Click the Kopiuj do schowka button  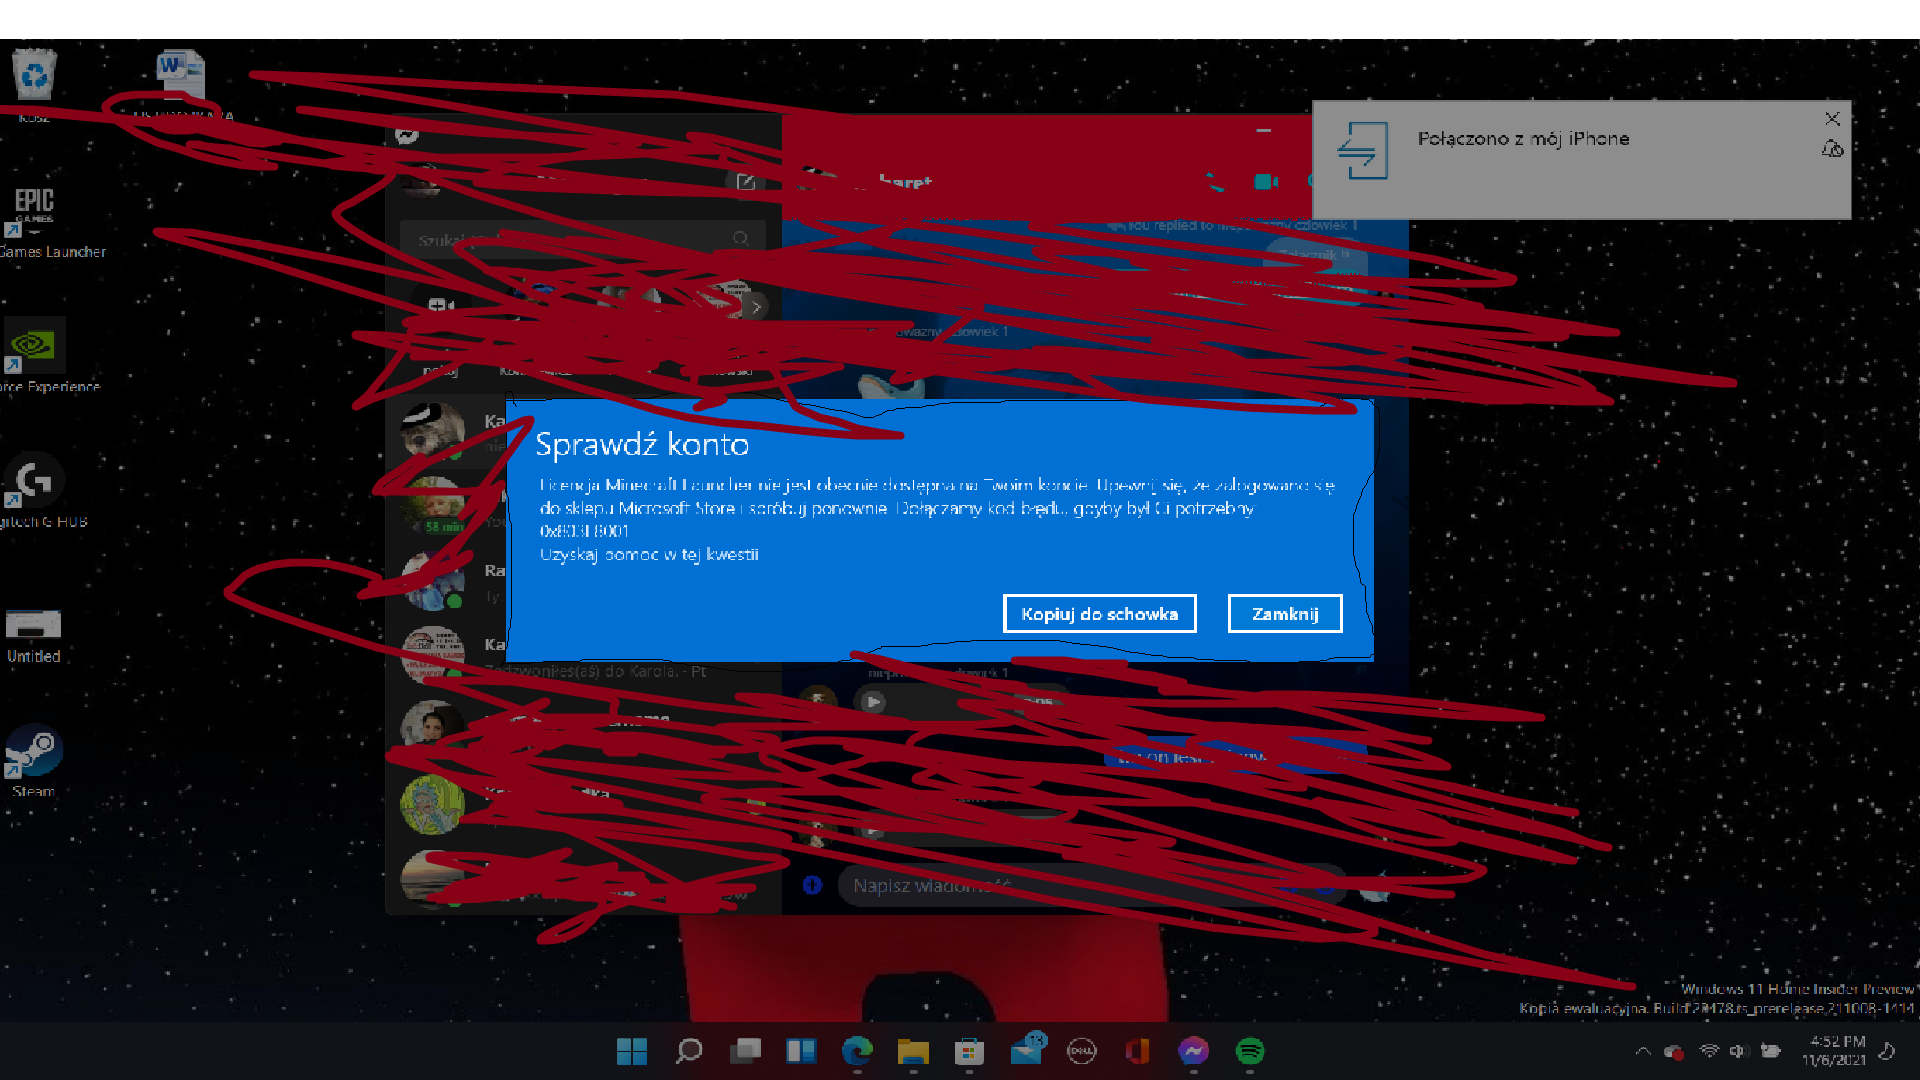coord(1099,614)
